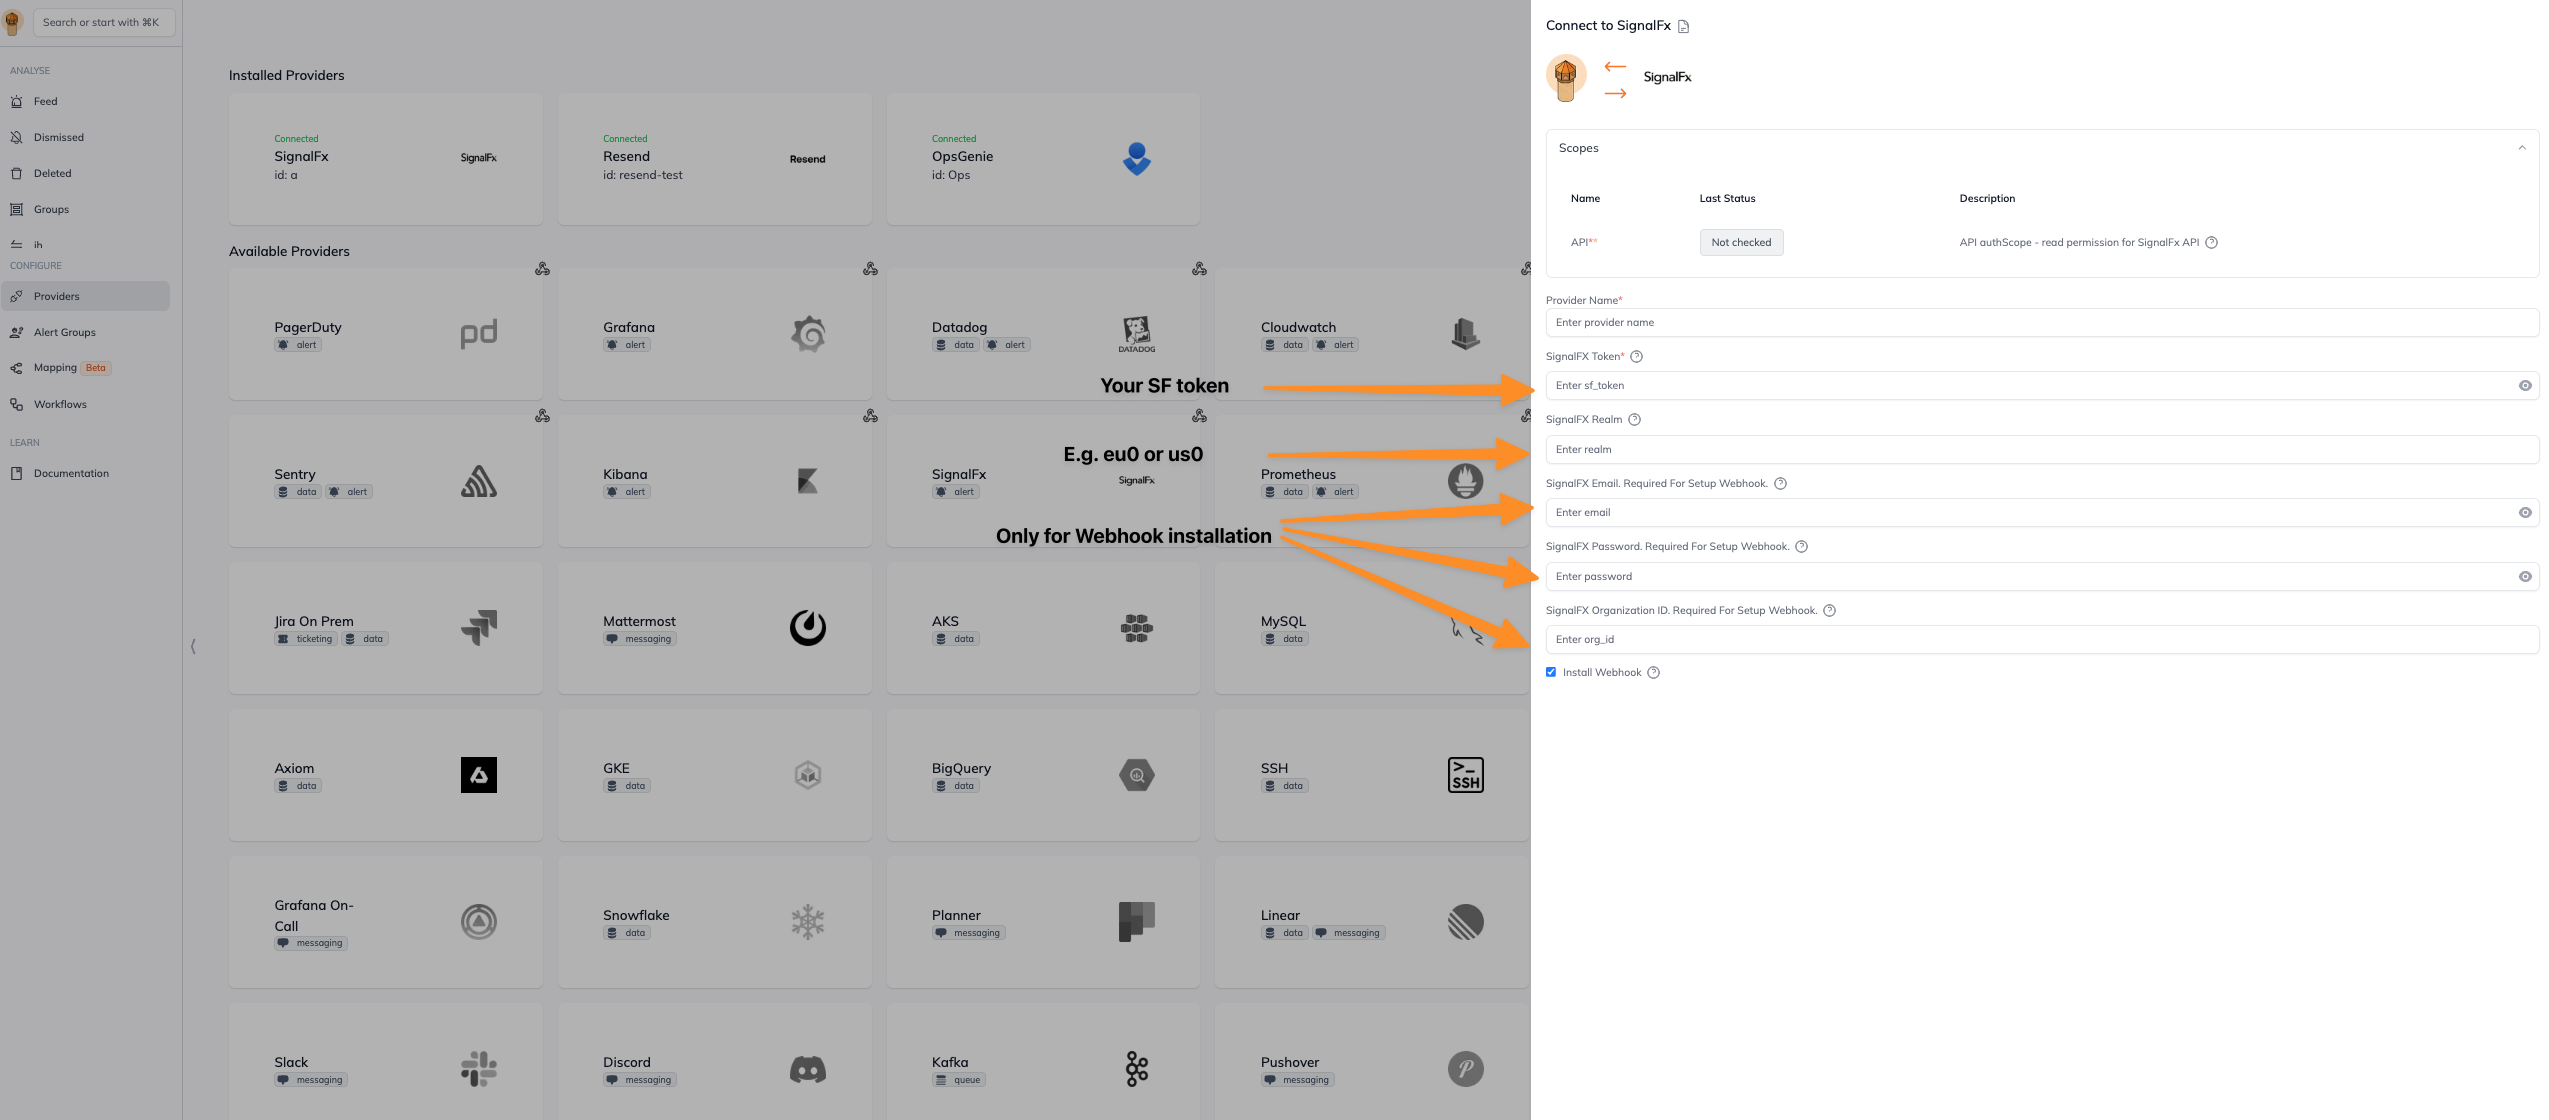The width and height of the screenshot is (2549, 1120).
Task: Click the Not checked status button
Action: point(1740,243)
